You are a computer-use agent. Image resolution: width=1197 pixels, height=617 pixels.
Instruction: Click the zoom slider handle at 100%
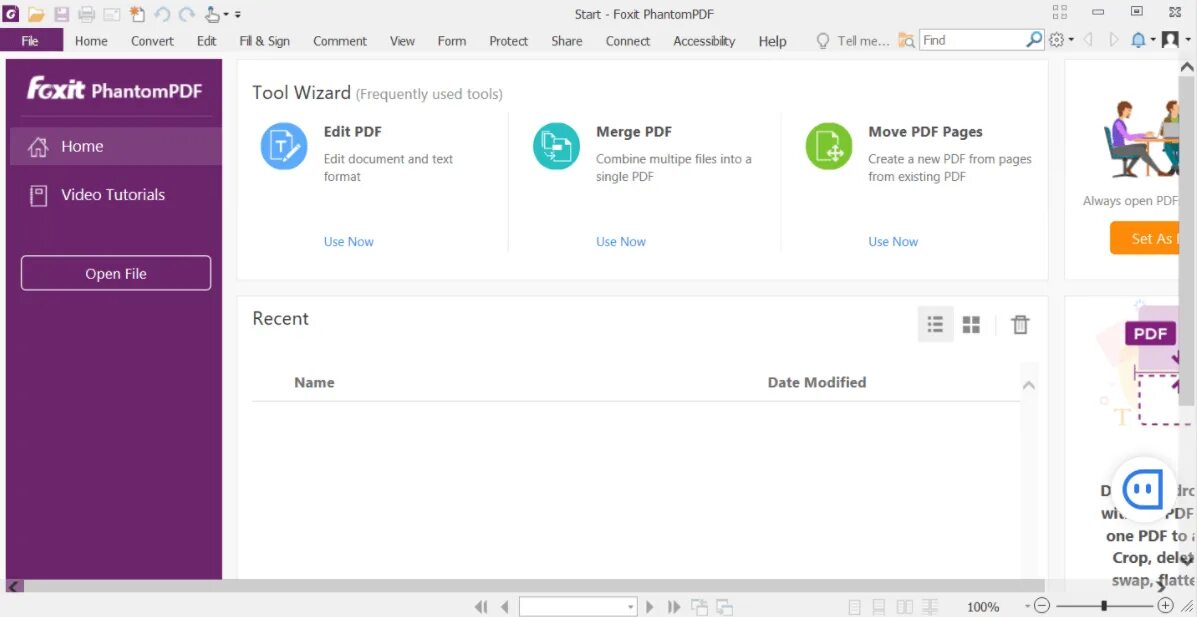(x=1104, y=606)
